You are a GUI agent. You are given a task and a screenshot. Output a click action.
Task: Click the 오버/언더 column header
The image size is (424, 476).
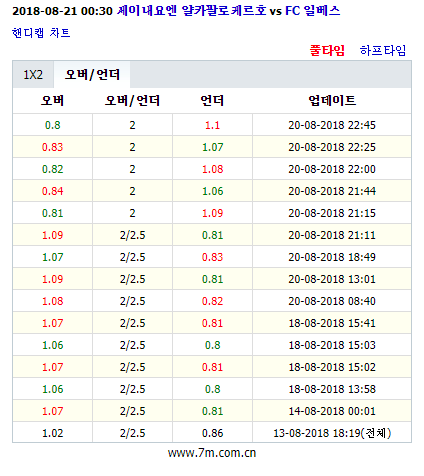[132, 100]
